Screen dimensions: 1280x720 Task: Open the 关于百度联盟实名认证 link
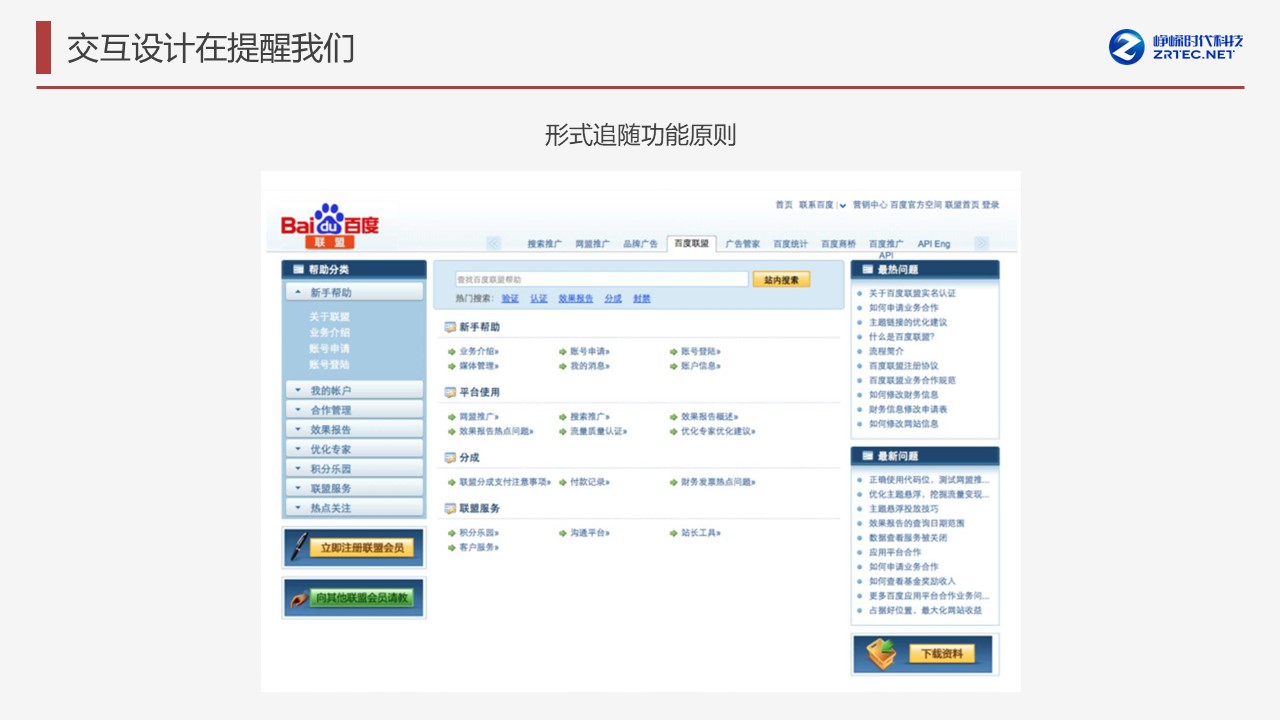click(912, 294)
